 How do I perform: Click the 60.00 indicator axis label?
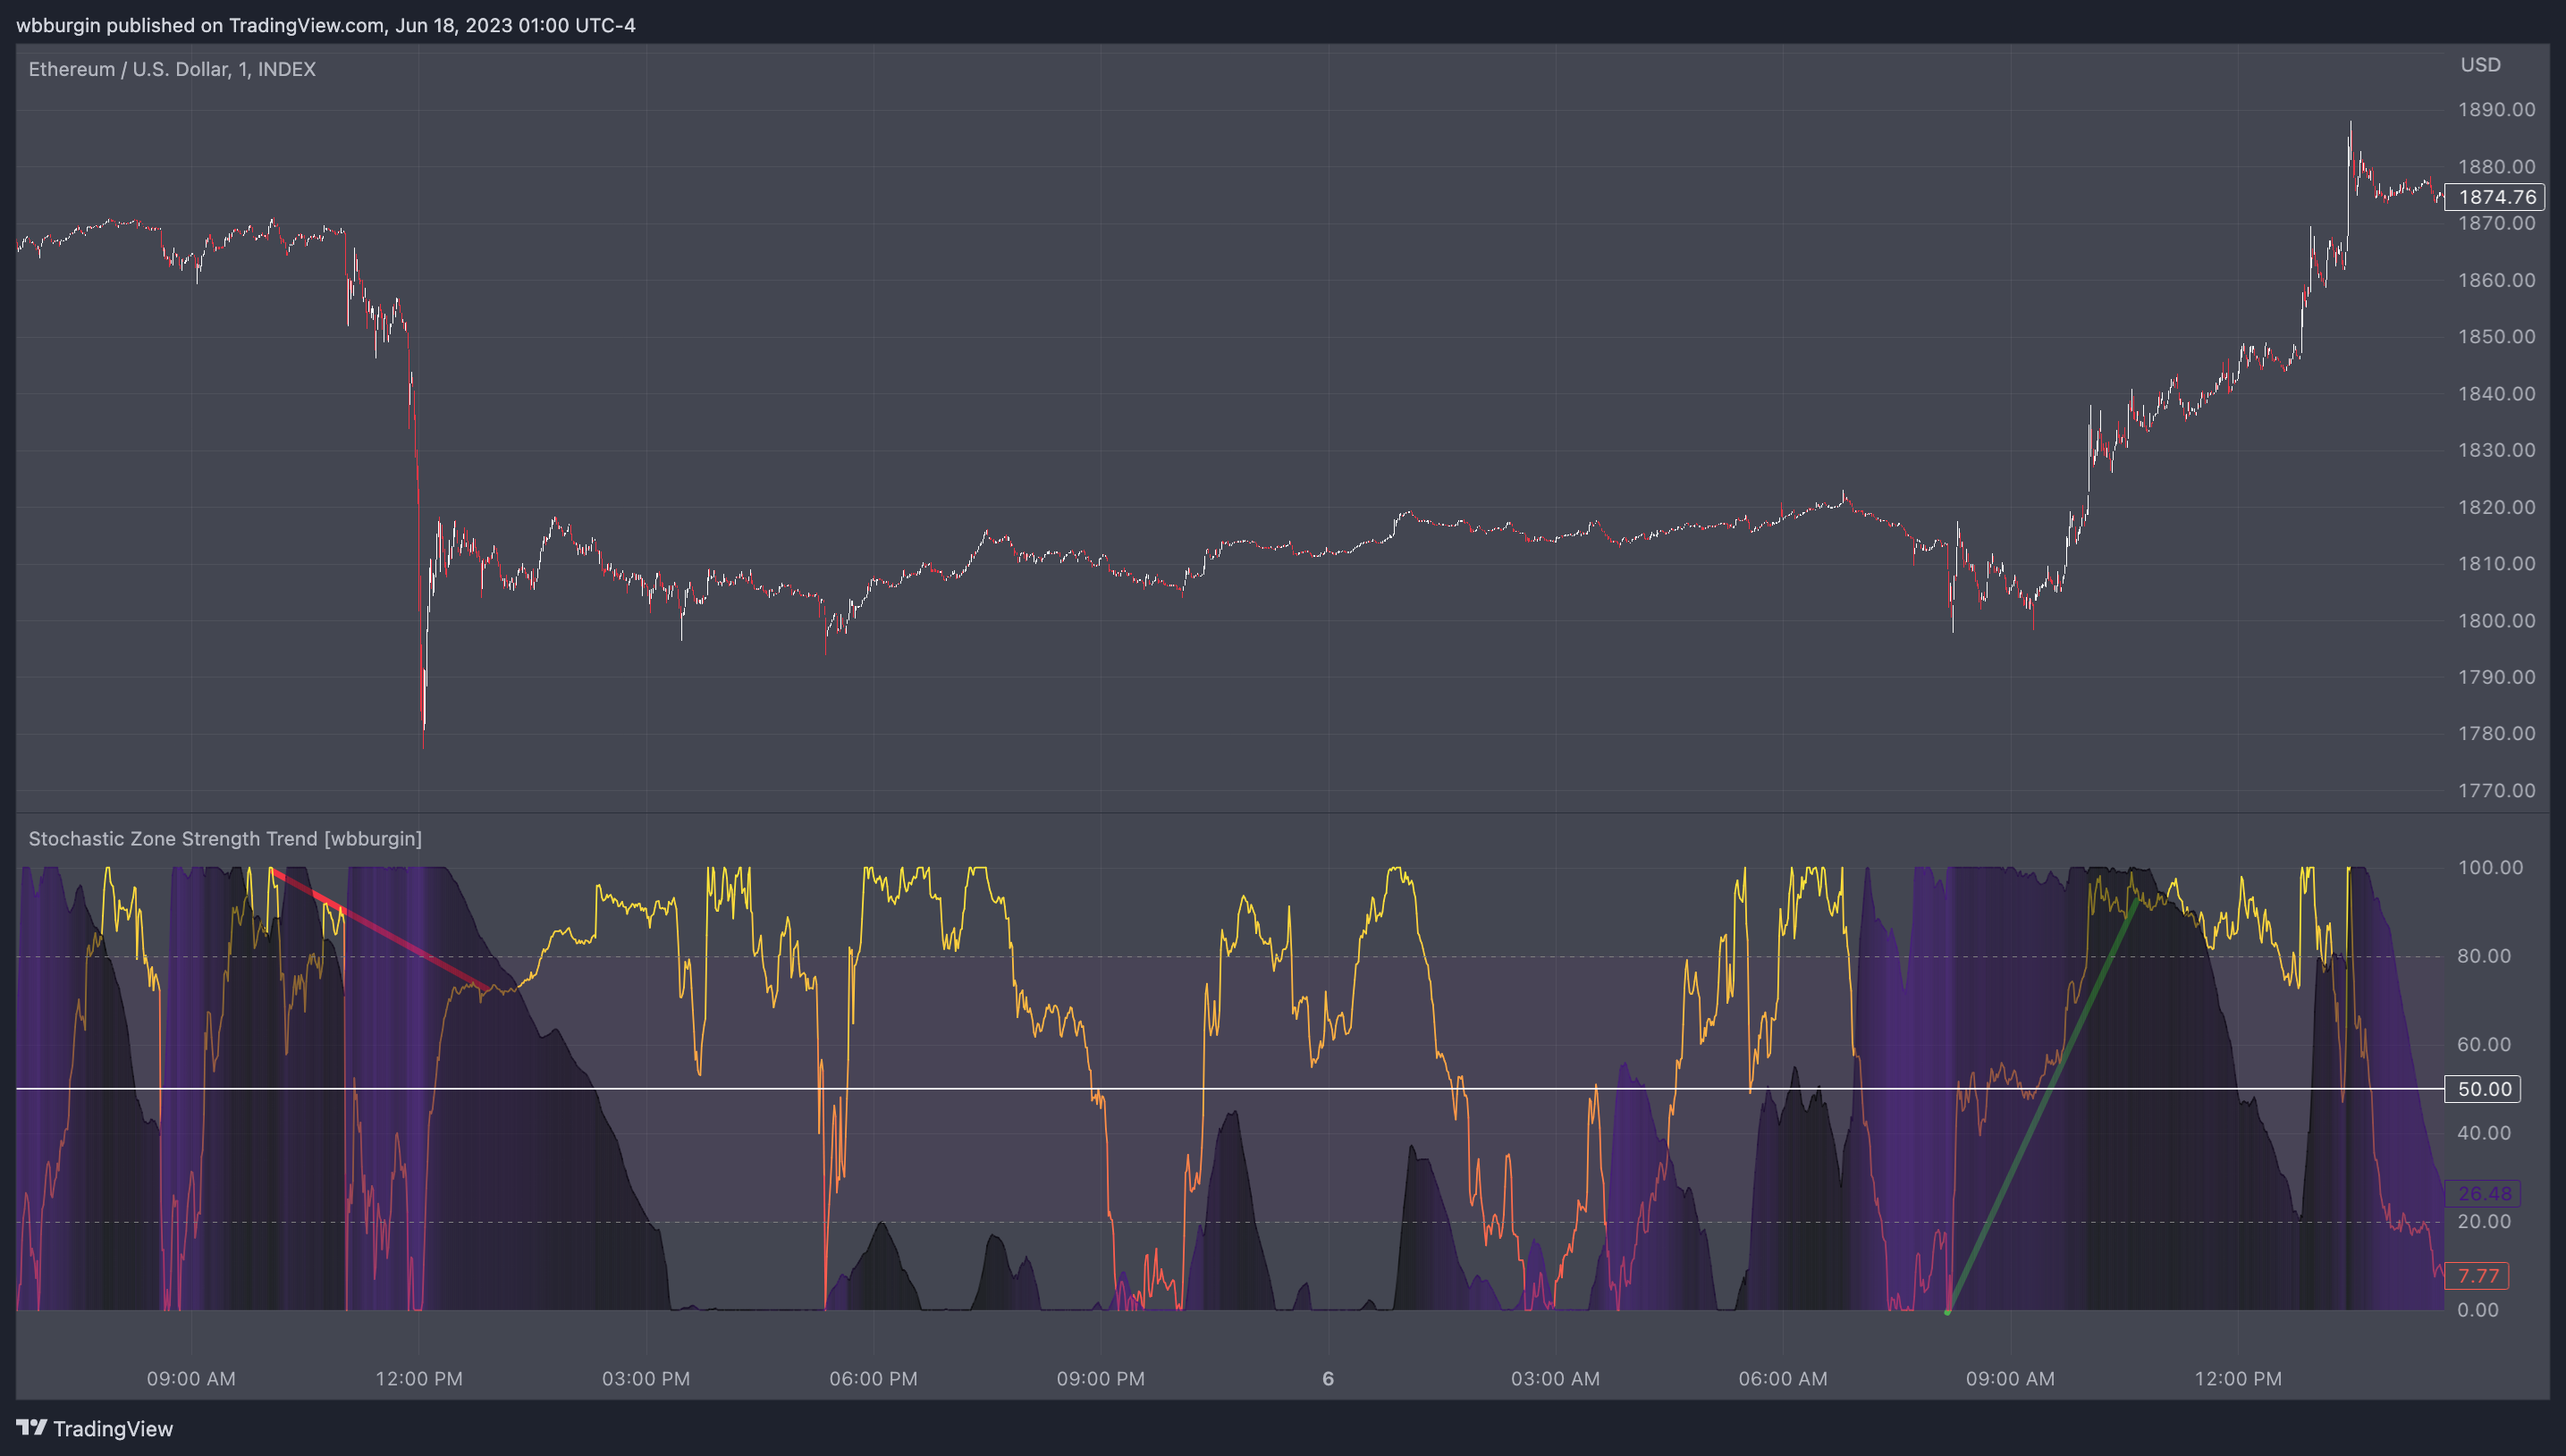[2484, 1044]
